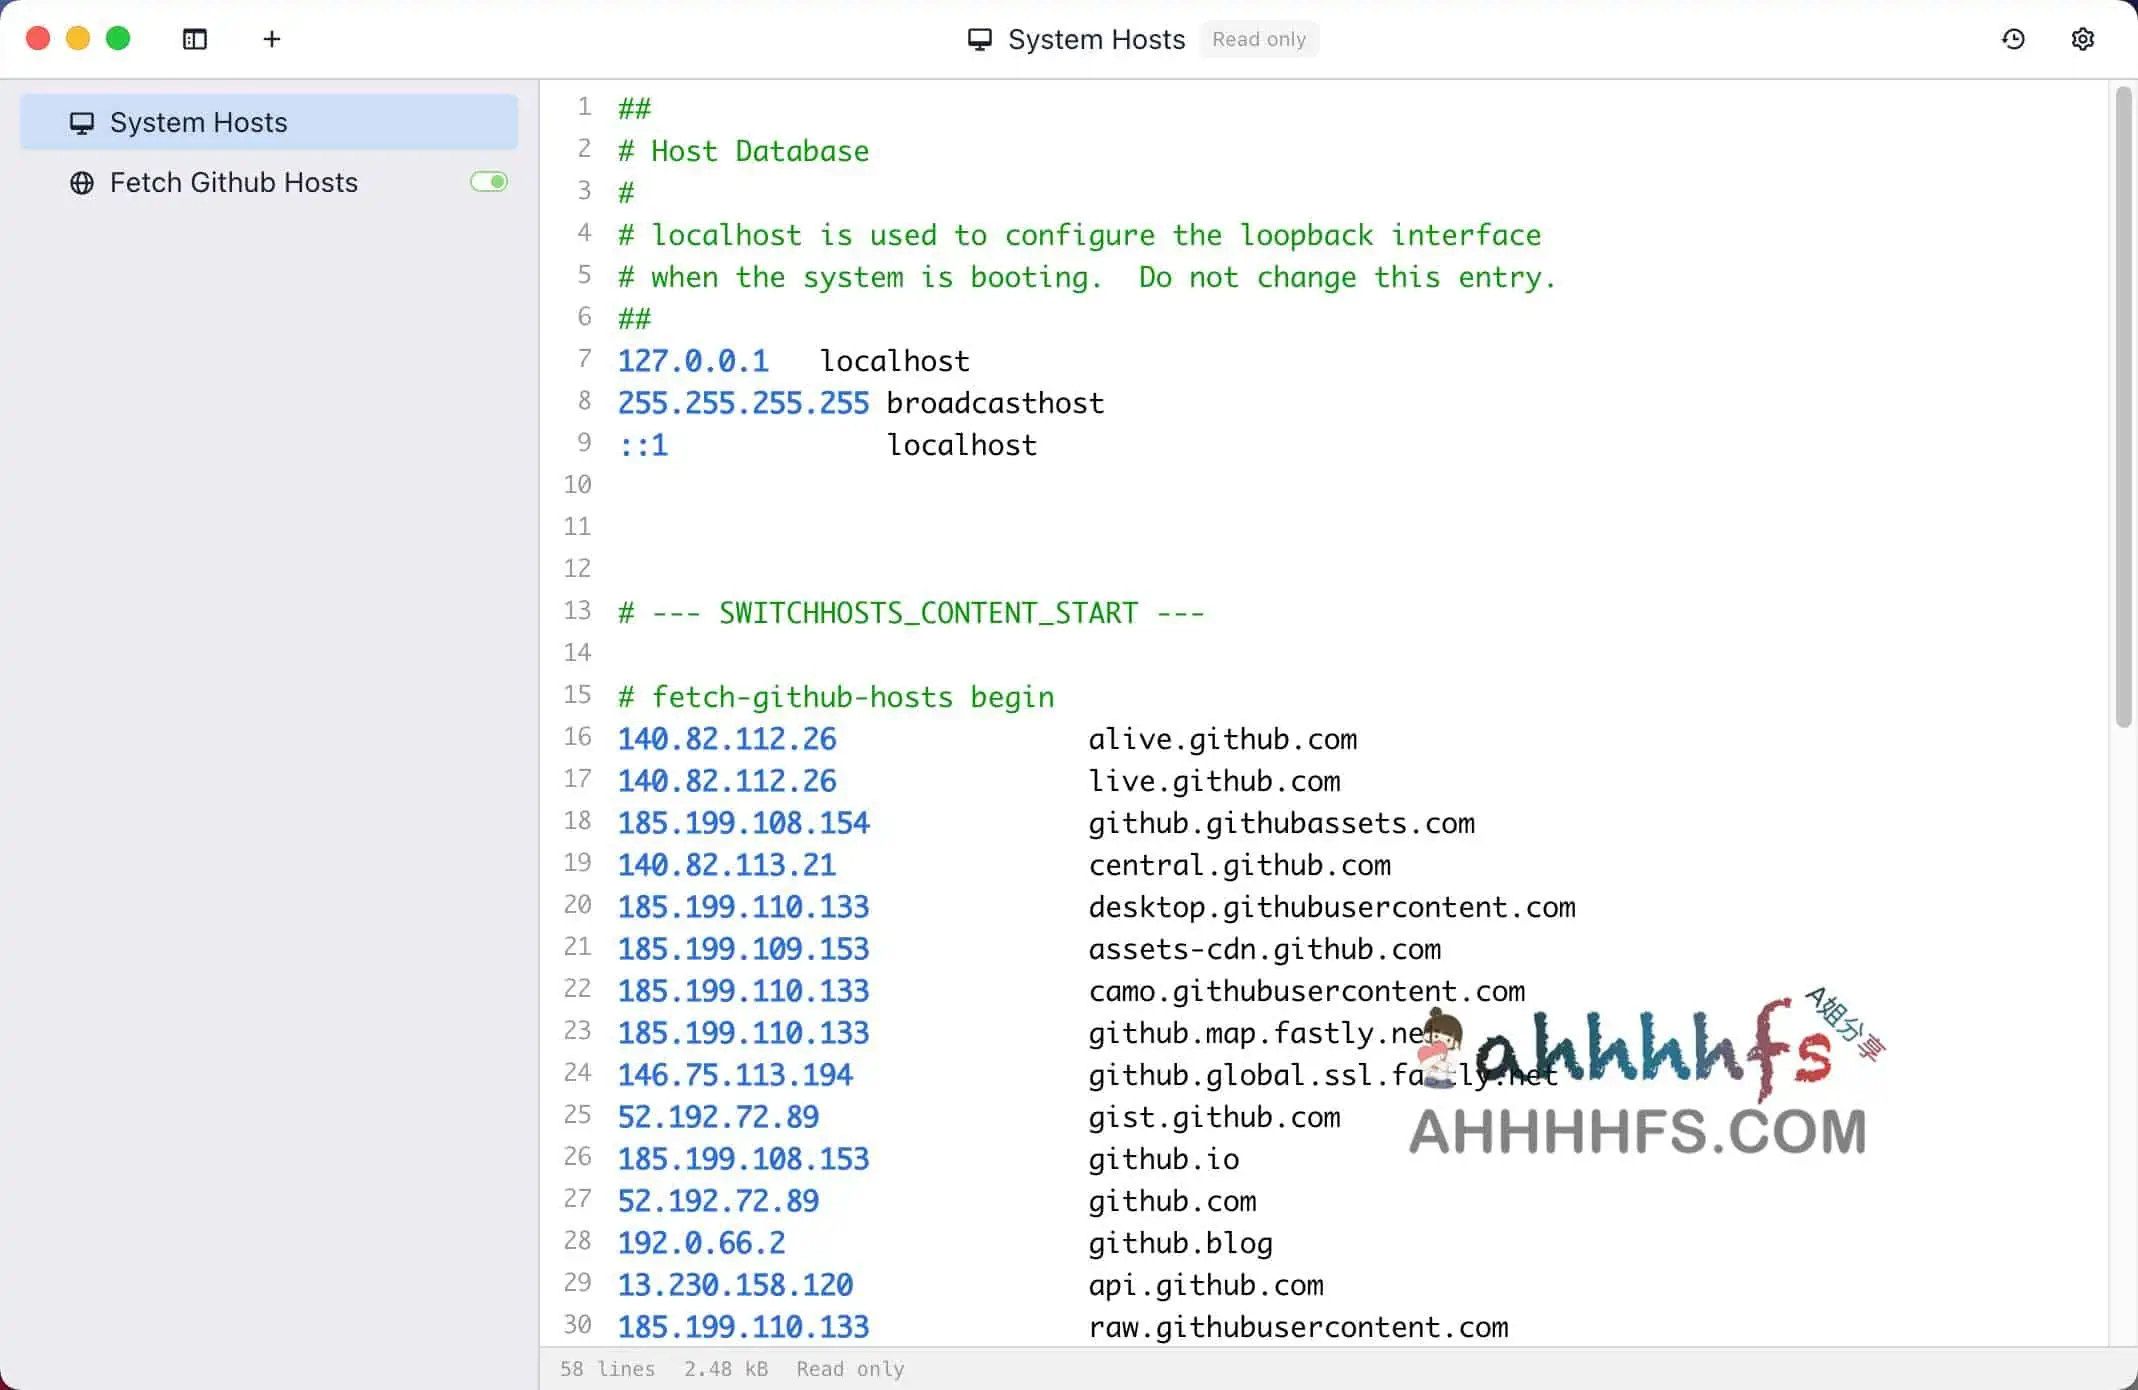Click the monitor icon beside System Hosts in sidebar
This screenshot has height=1390, width=2138.
pyautogui.click(x=82, y=123)
